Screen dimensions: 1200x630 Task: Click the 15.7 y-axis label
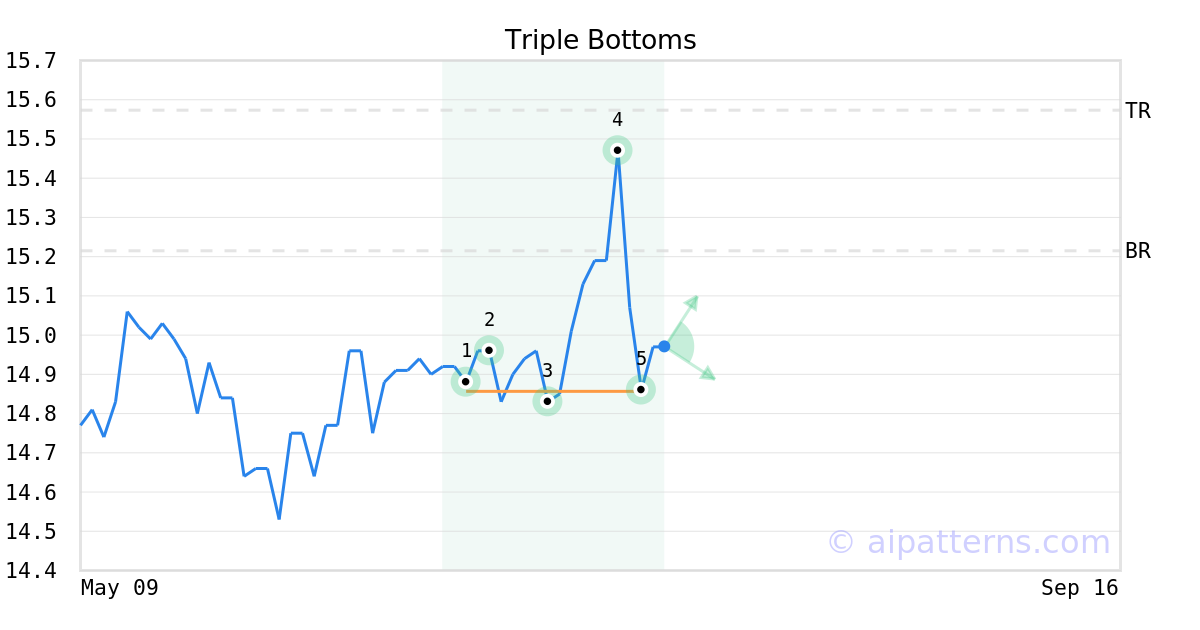pos(31,61)
